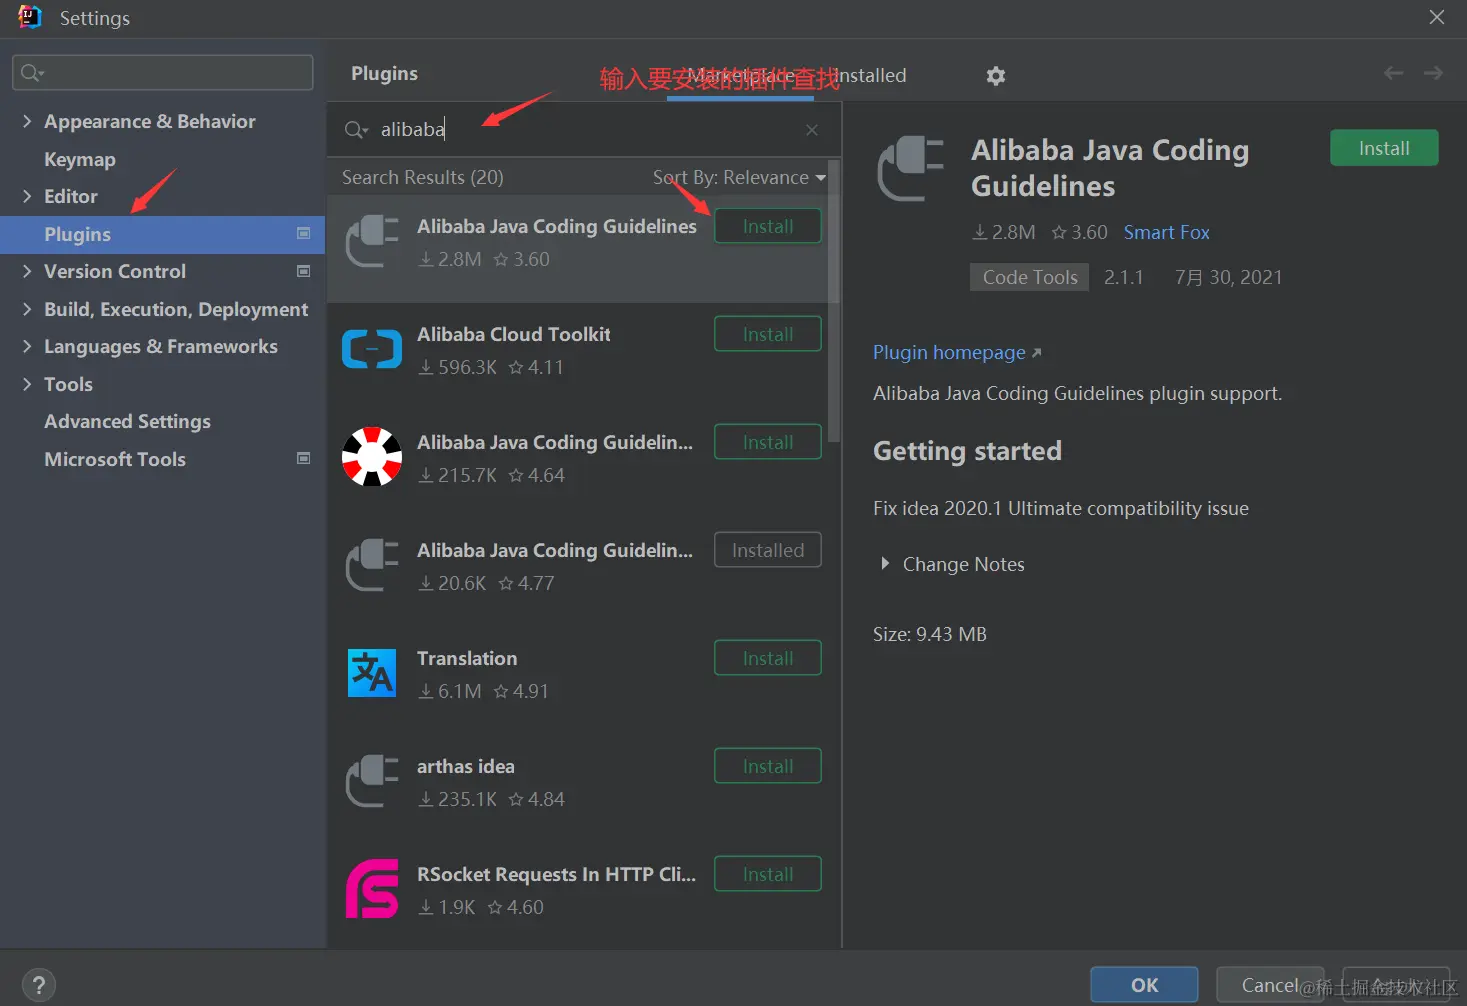
Task: Install Alibaba Cloud Toolkit plugin
Action: [x=768, y=334]
